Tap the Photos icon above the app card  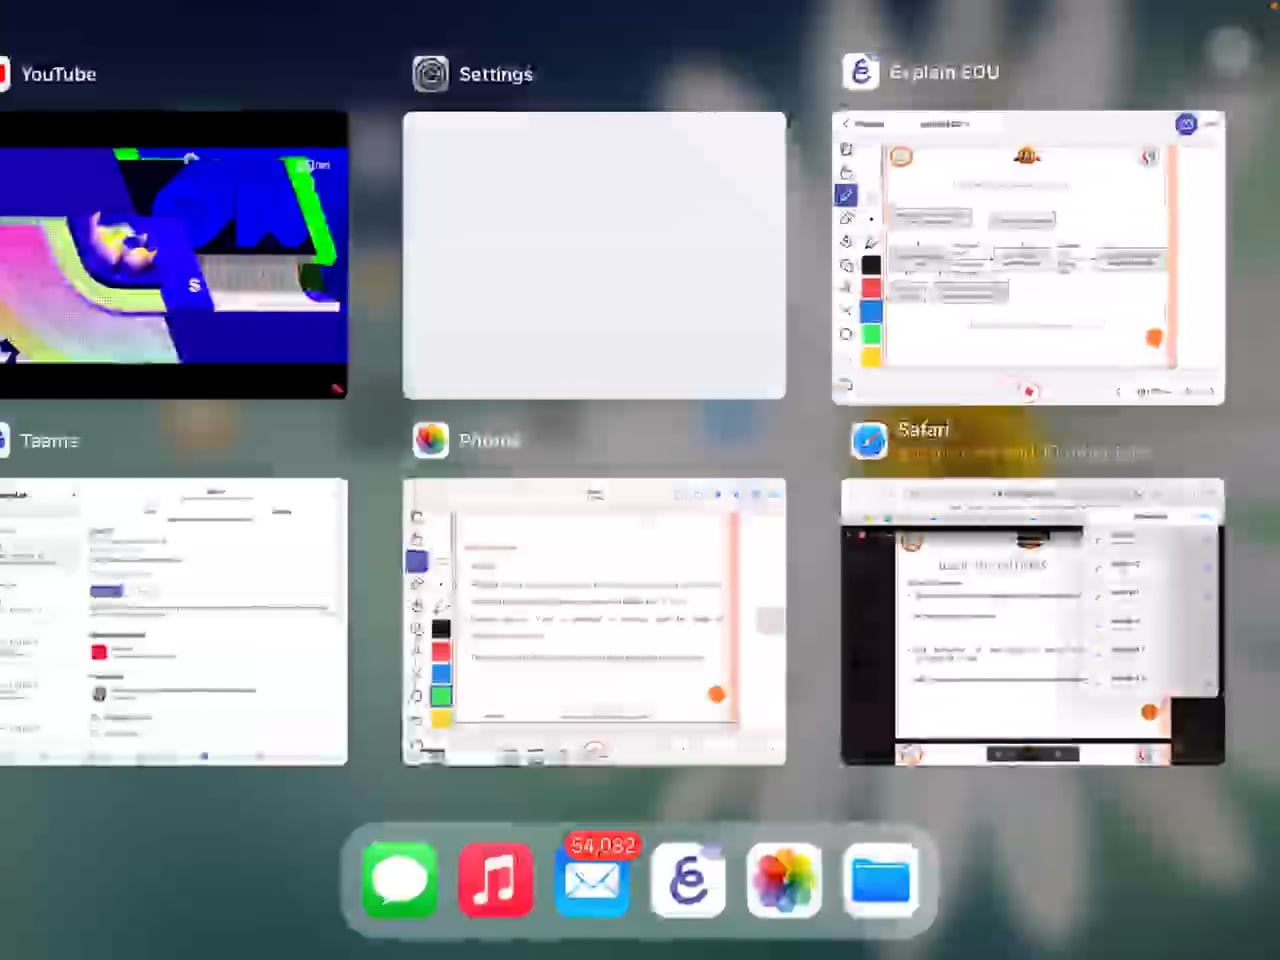pyautogui.click(x=431, y=440)
